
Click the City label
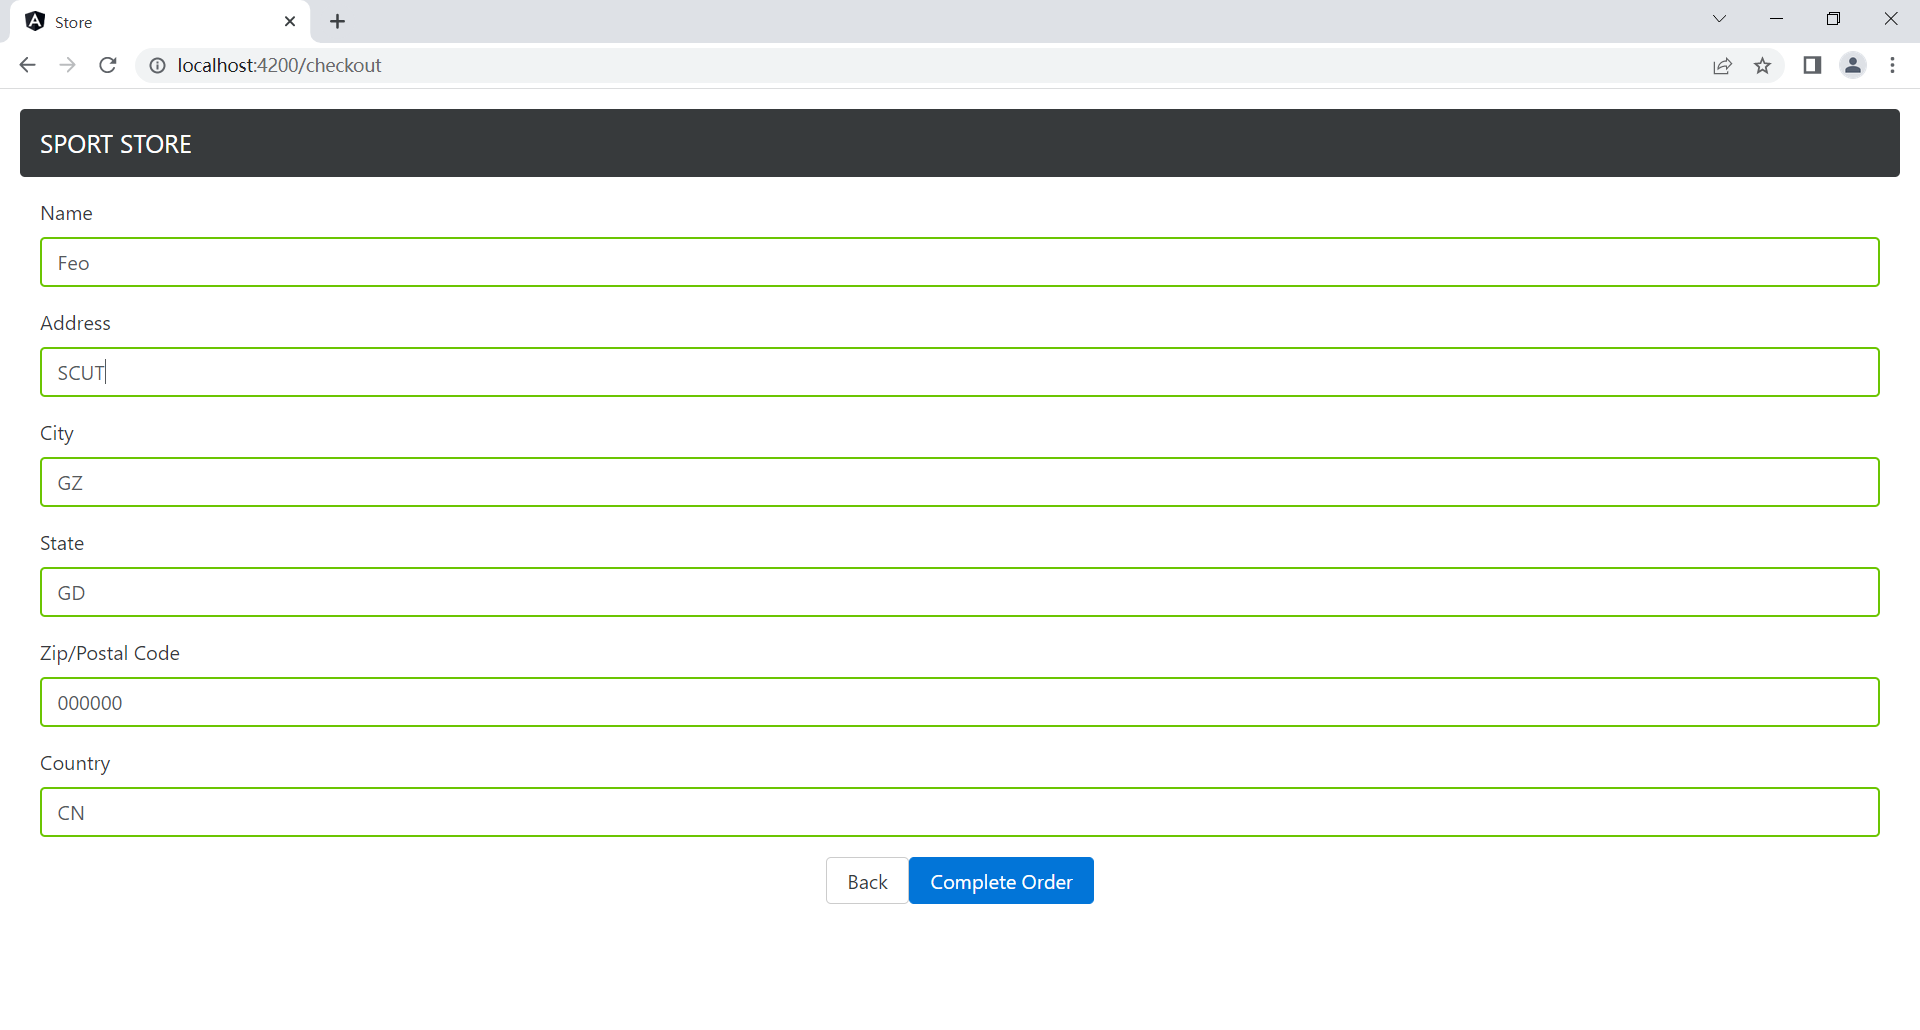coord(57,433)
